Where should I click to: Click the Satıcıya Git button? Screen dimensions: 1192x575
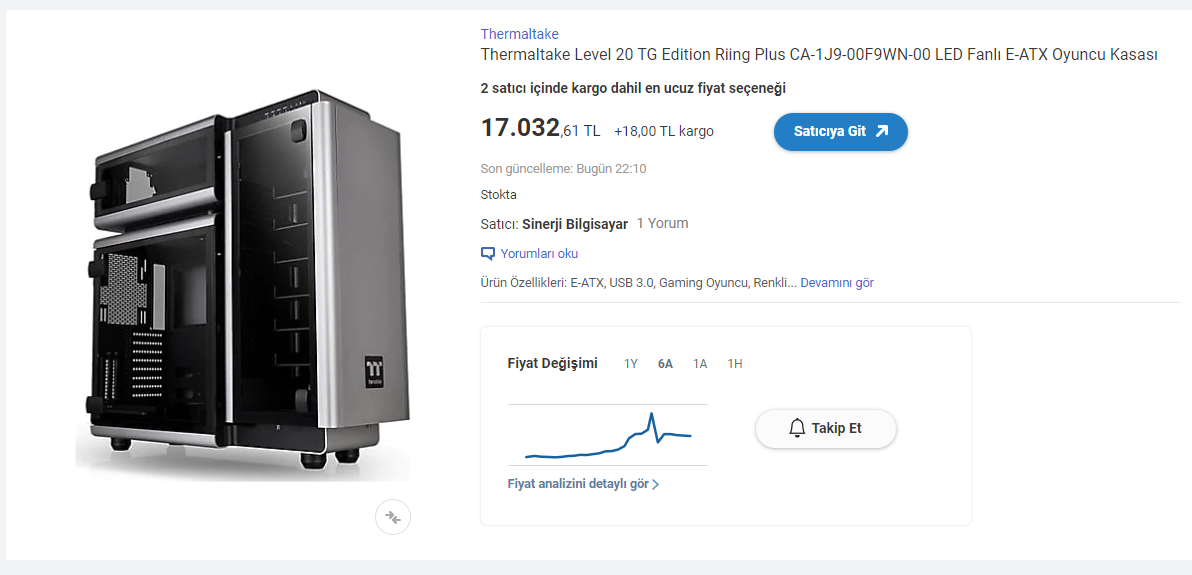point(841,132)
